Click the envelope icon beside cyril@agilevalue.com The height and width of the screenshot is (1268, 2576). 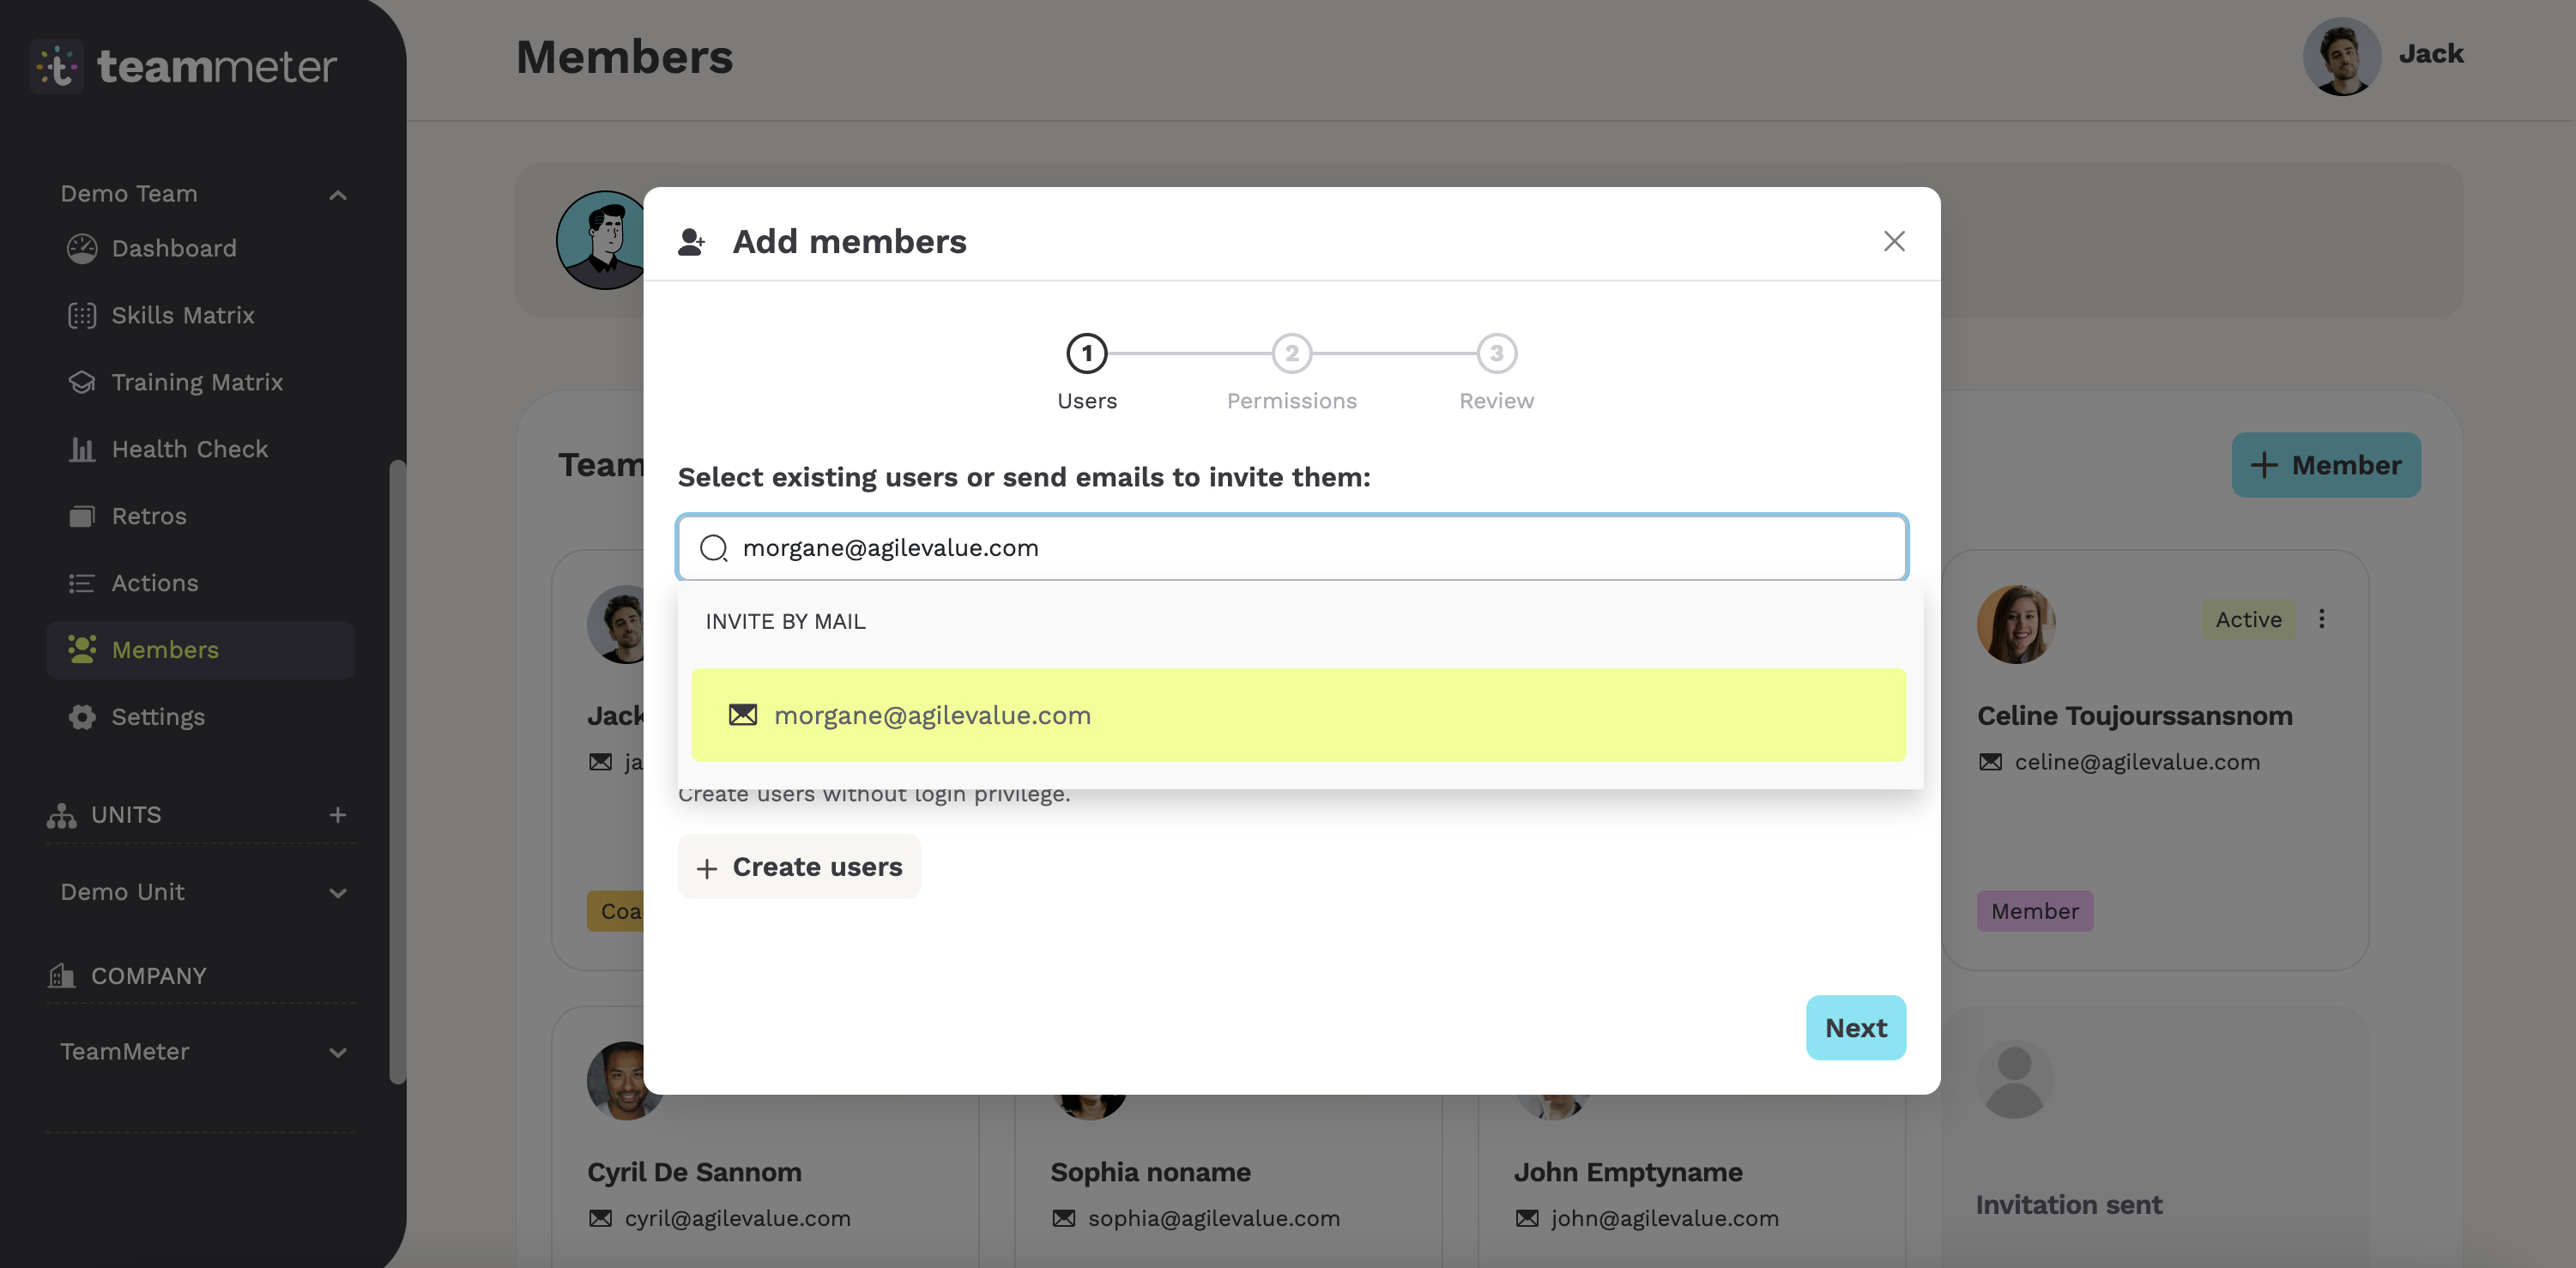point(600,1218)
